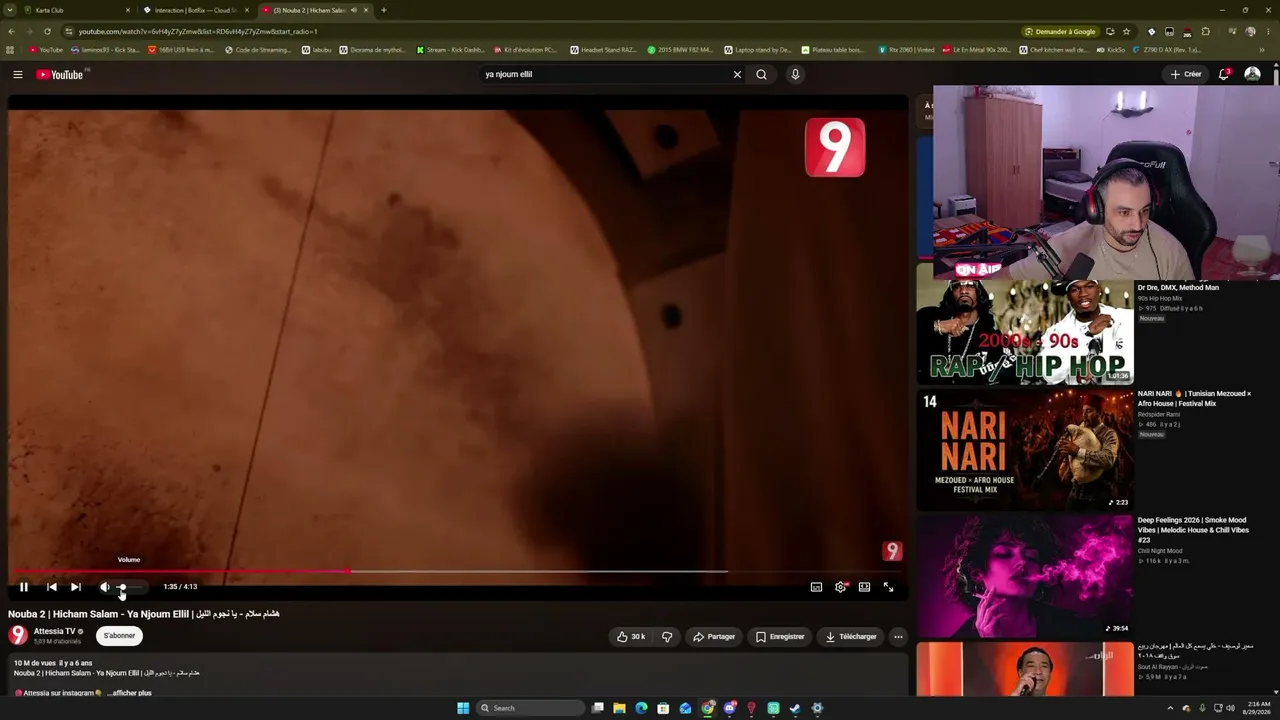Pause the YouTube video

point(24,587)
